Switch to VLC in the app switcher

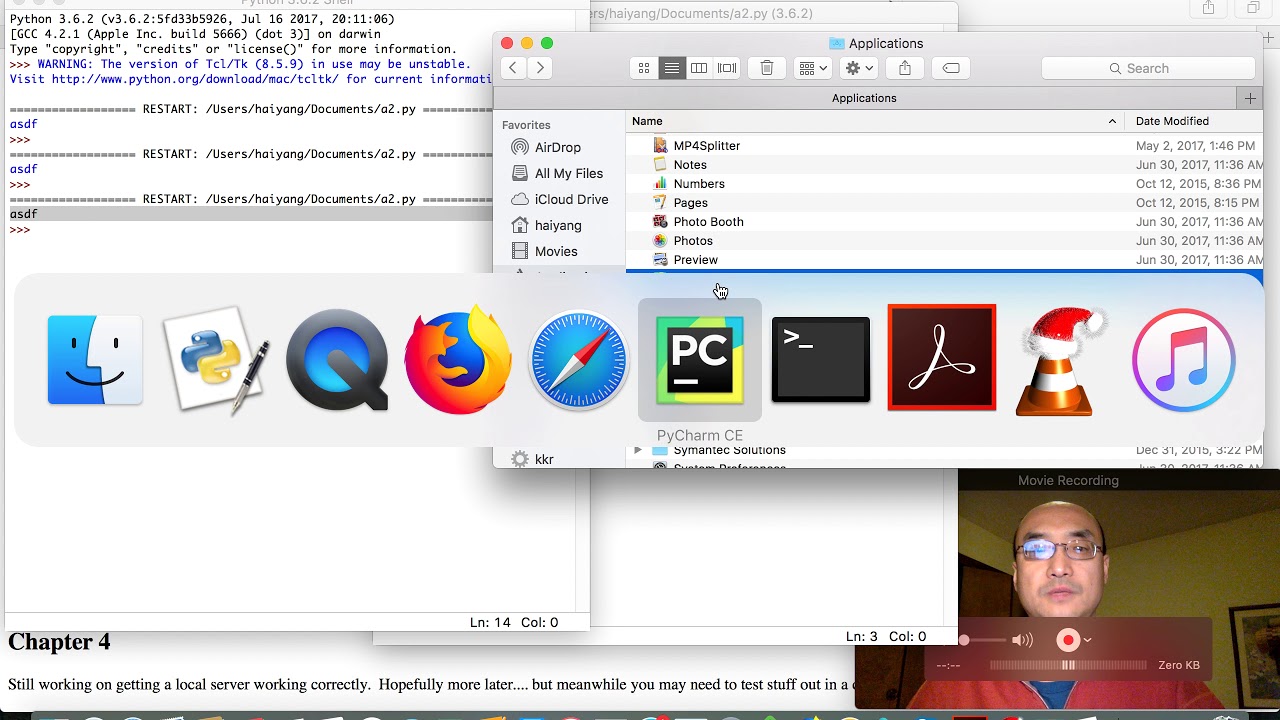1062,360
